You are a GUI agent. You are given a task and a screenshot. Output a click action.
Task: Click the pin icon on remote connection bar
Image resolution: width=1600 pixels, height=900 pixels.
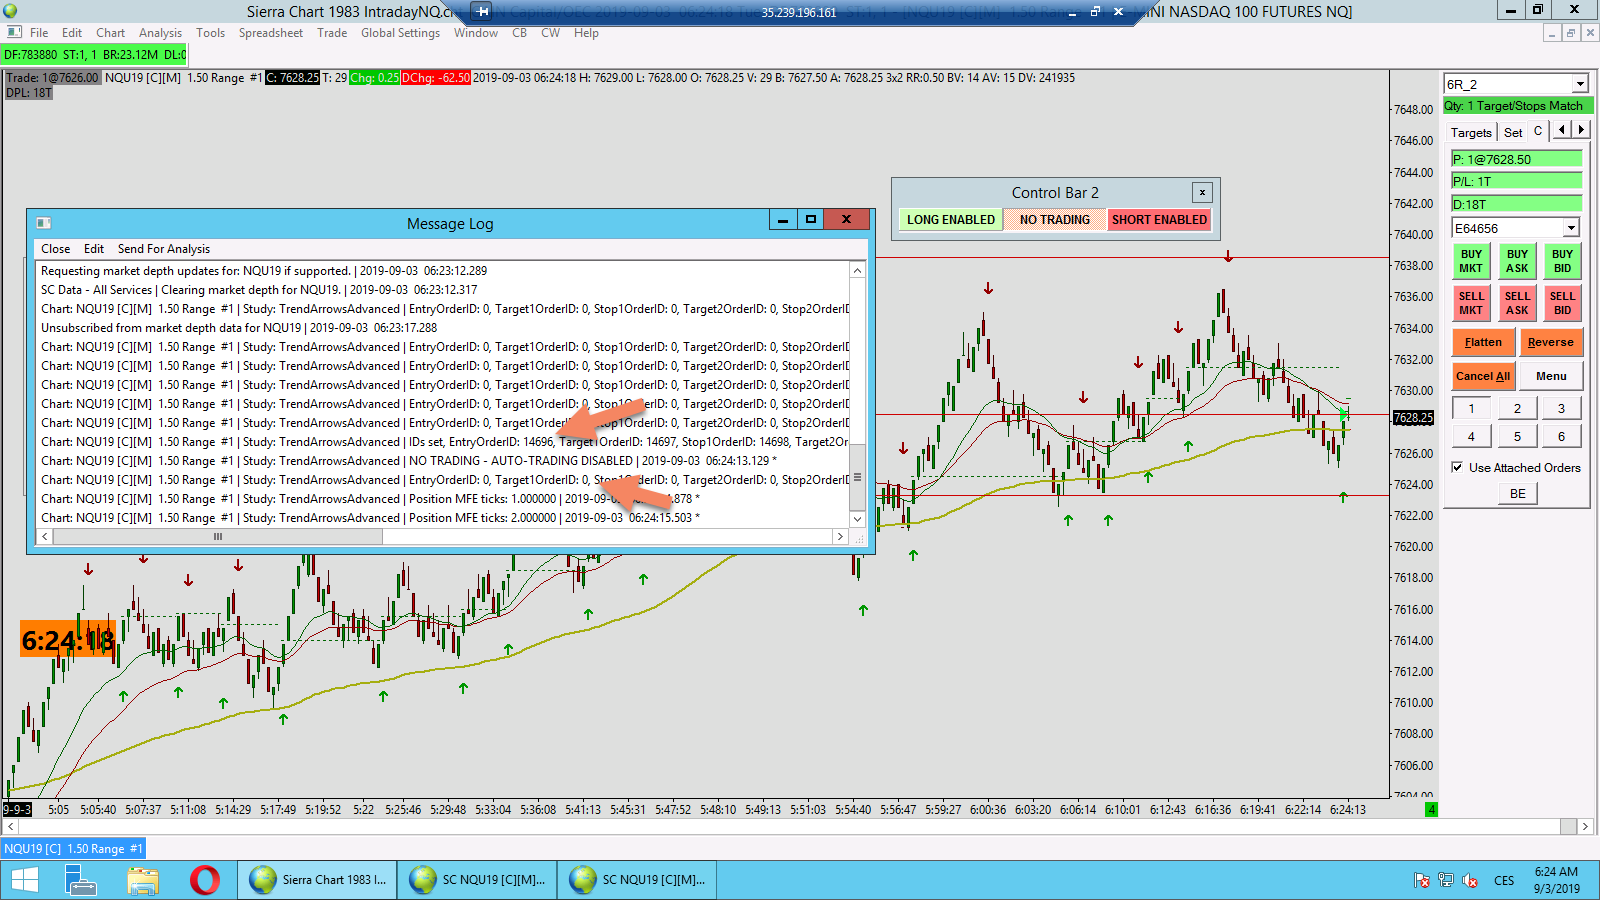[x=482, y=12]
